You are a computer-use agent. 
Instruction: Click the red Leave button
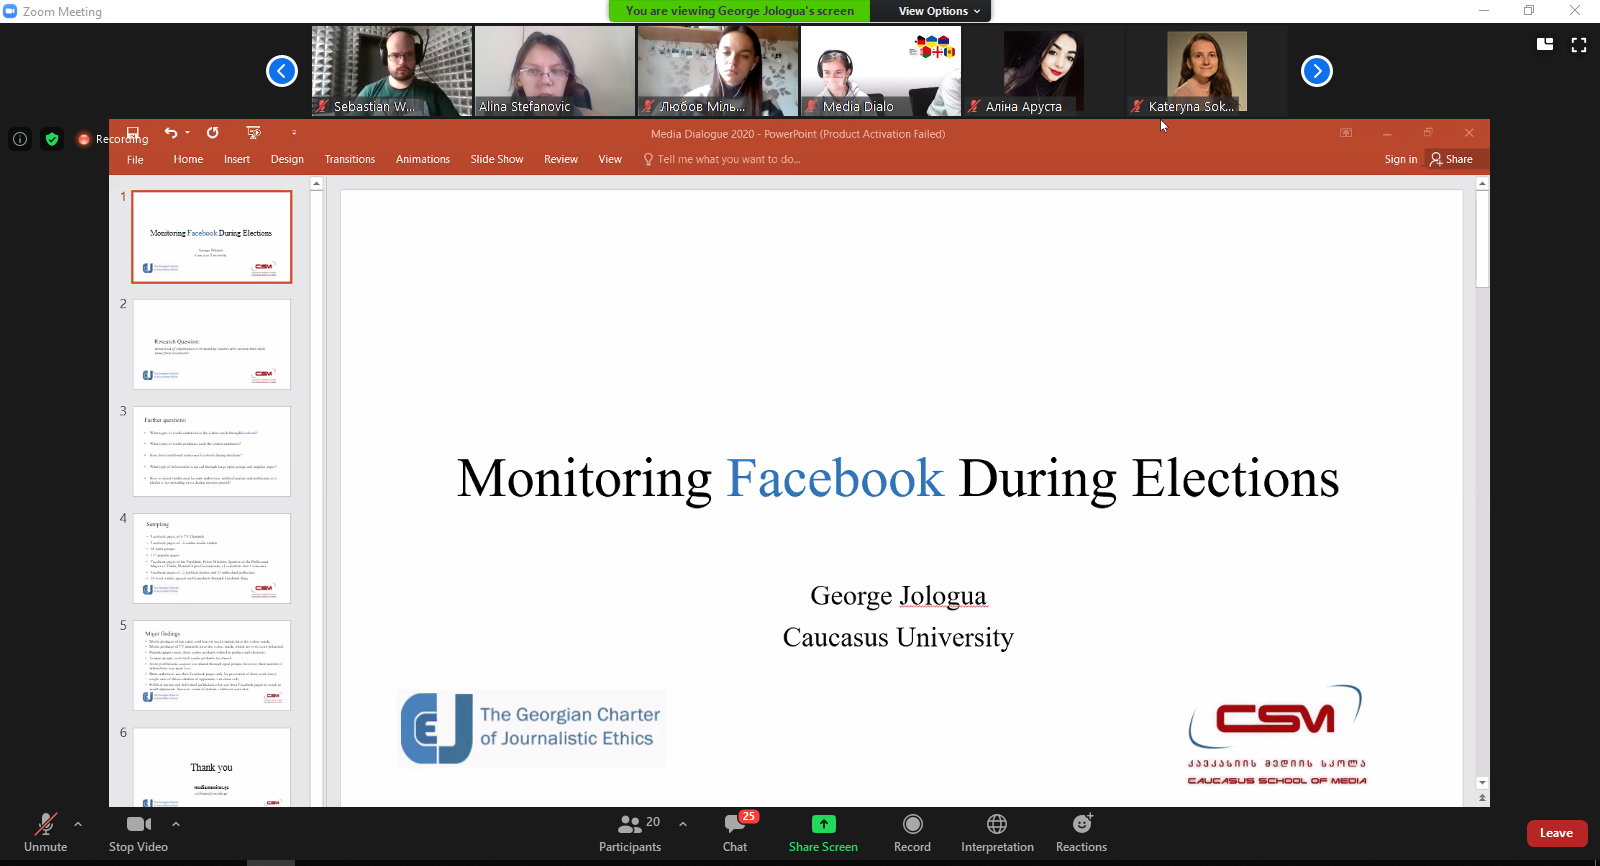point(1556,833)
